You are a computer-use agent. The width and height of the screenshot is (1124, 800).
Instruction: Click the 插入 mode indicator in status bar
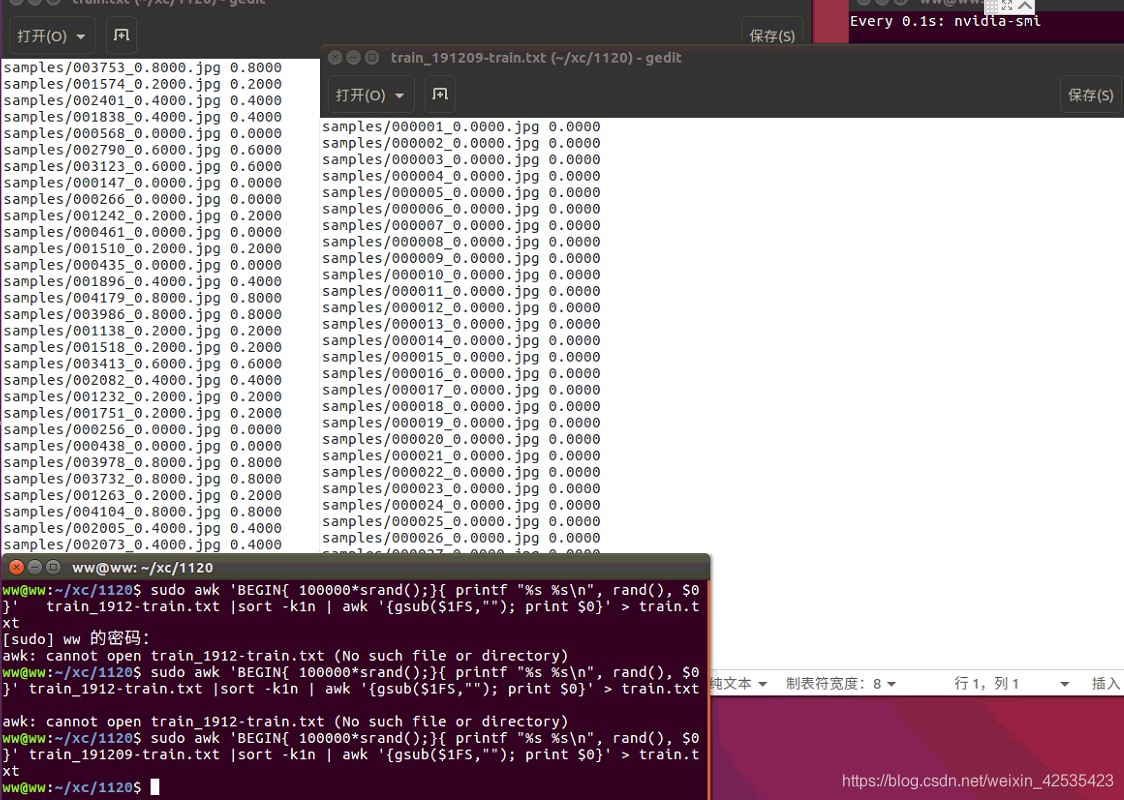tap(1105, 683)
